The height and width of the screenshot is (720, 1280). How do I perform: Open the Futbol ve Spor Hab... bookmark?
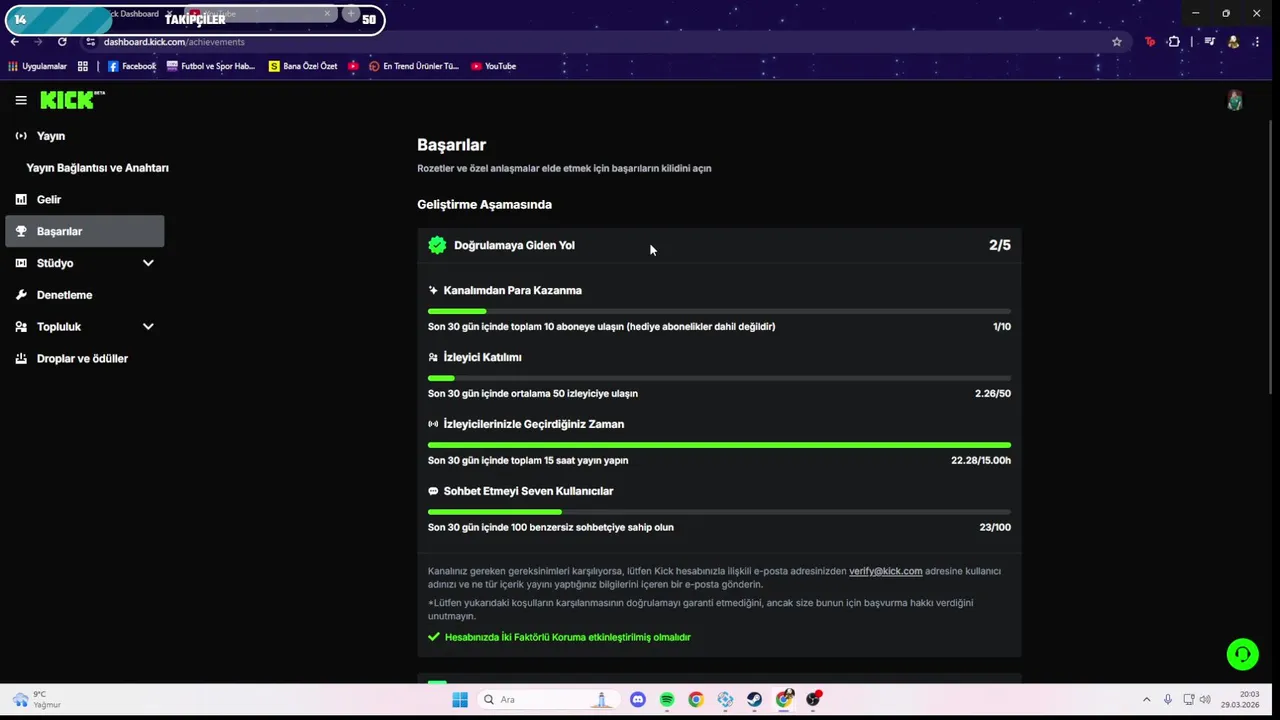point(211,66)
